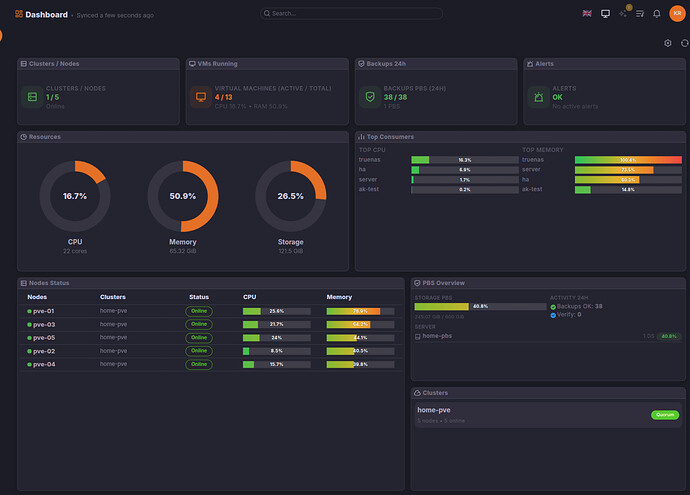This screenshot has height=495, width=690.
Task: Click the Storage PBS usage bar
Action: click(451, 307)
